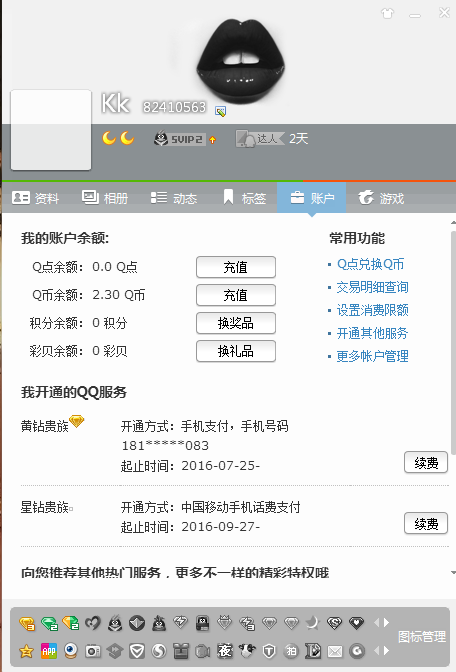Screen dimensions: 456x672
Task: Click the phone number 181*****083
Action: 165,446
